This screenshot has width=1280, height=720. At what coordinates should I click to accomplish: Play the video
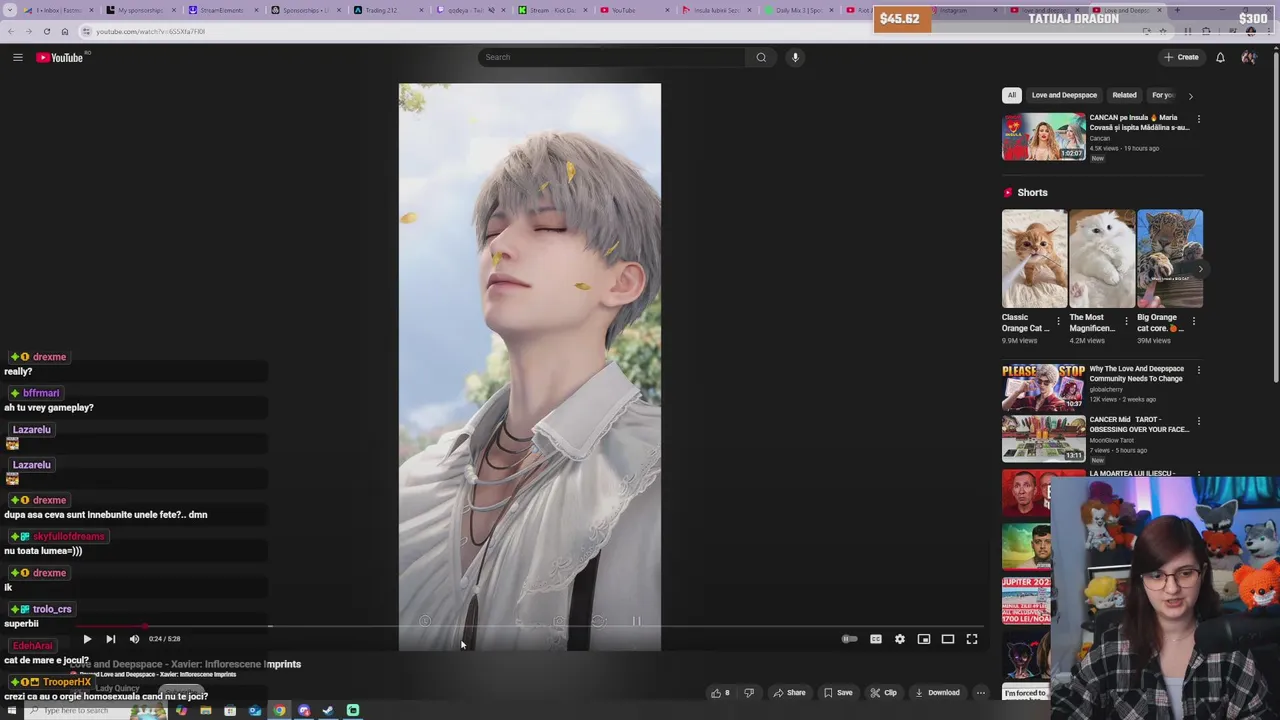tap(87, 639)
